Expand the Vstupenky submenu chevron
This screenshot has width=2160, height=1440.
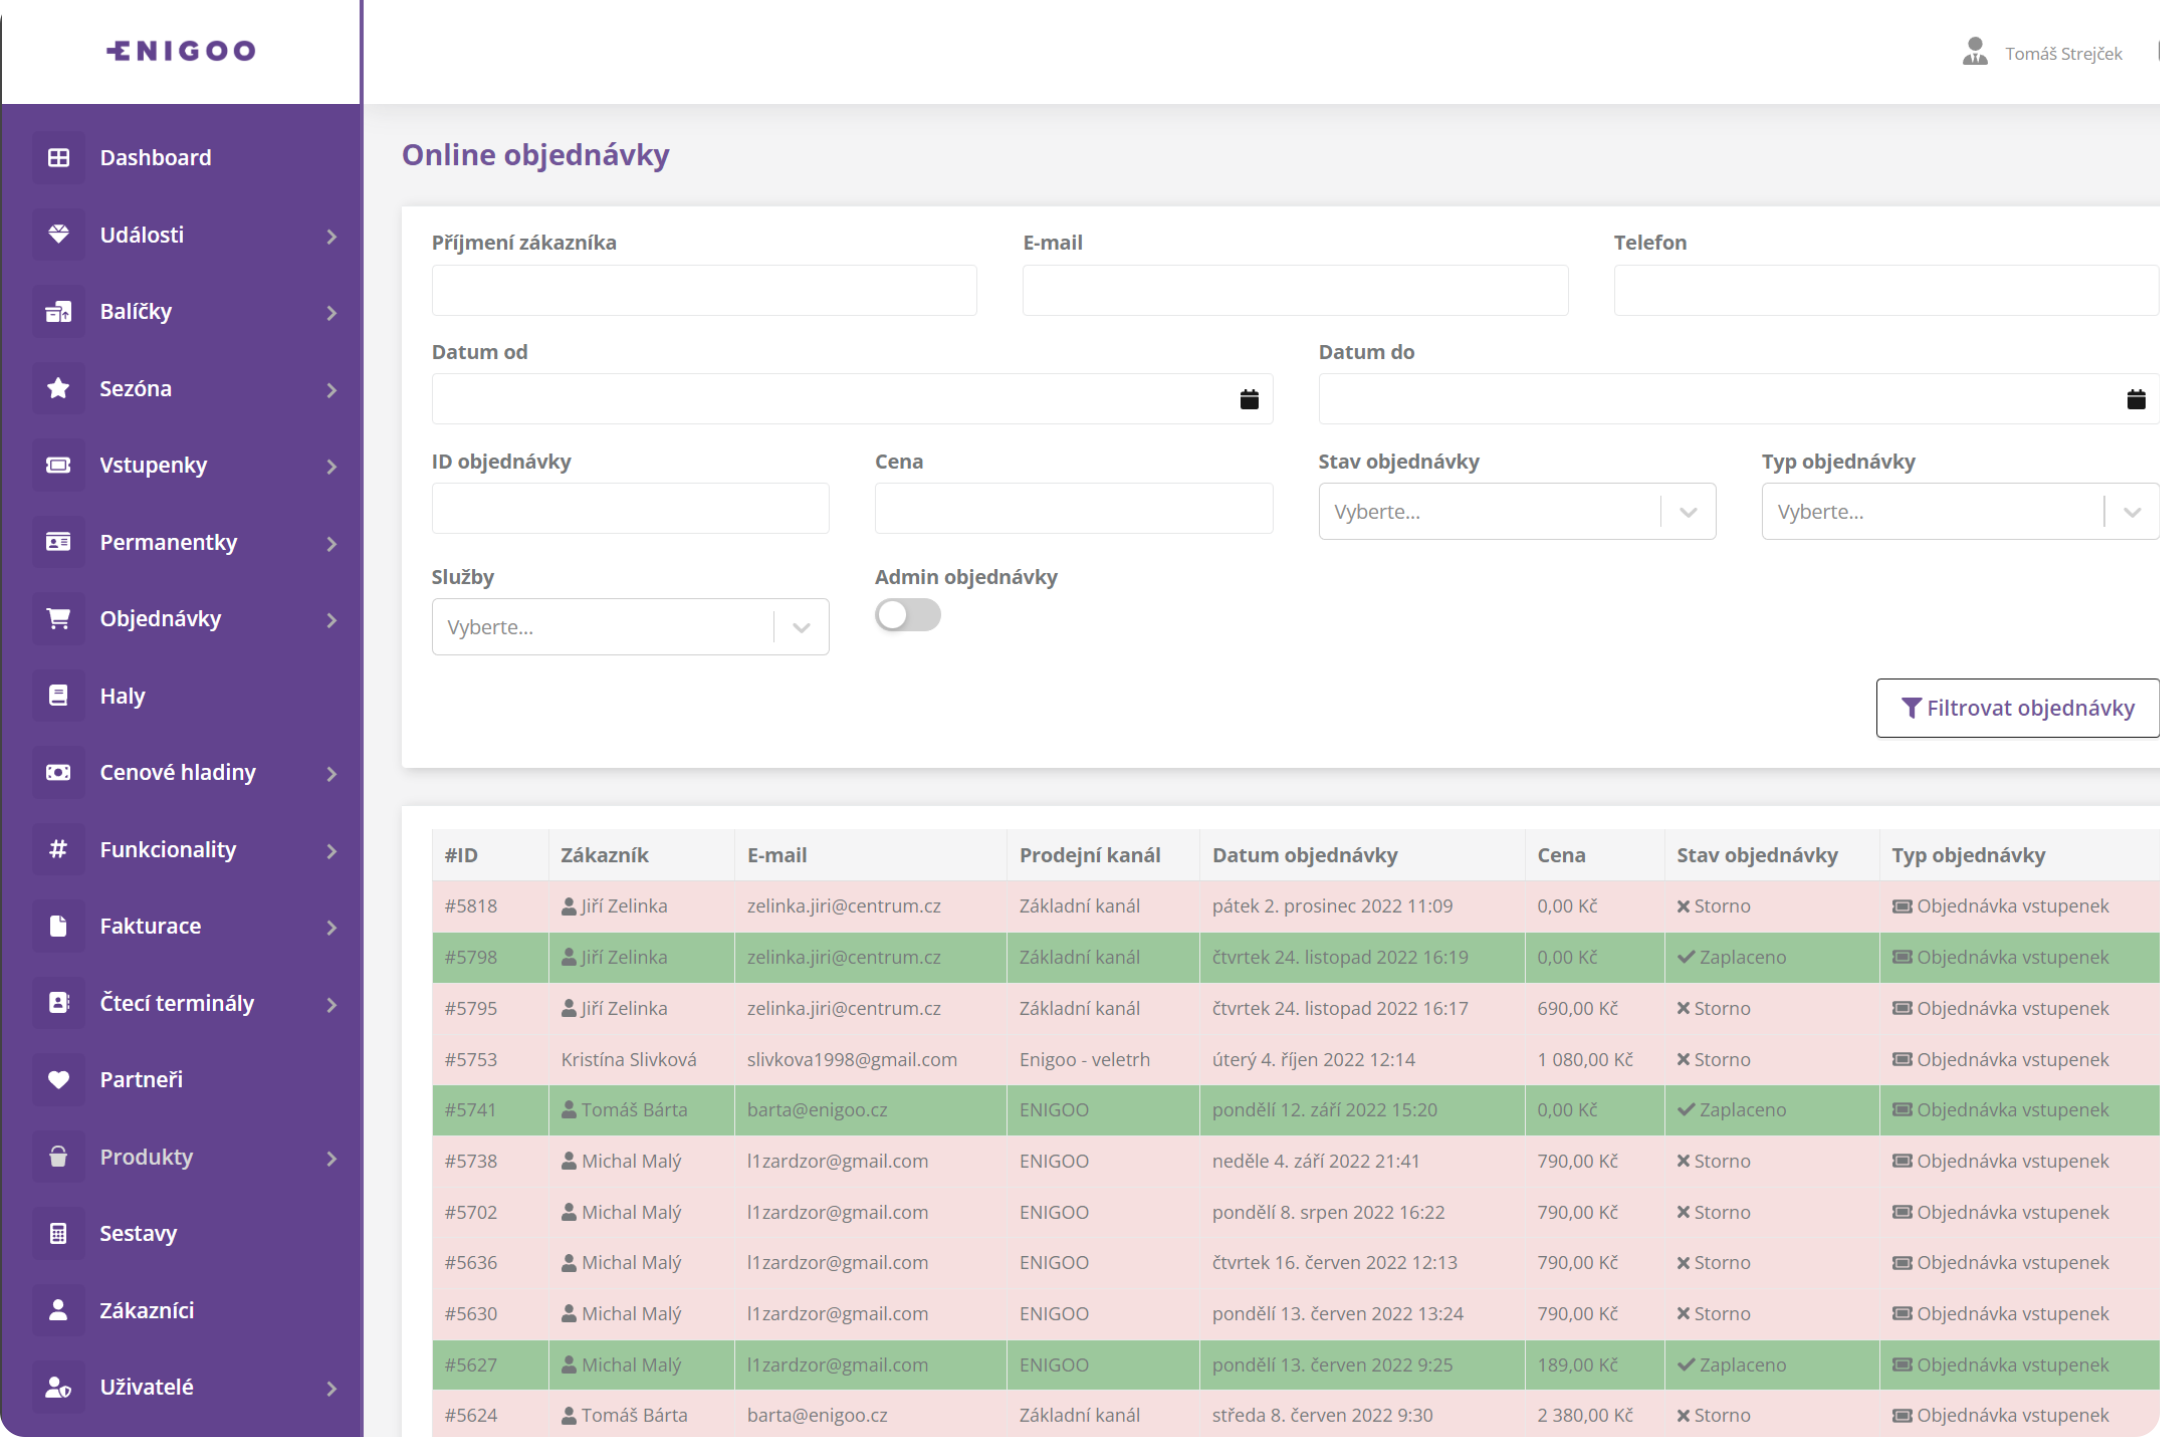(332, 466)
